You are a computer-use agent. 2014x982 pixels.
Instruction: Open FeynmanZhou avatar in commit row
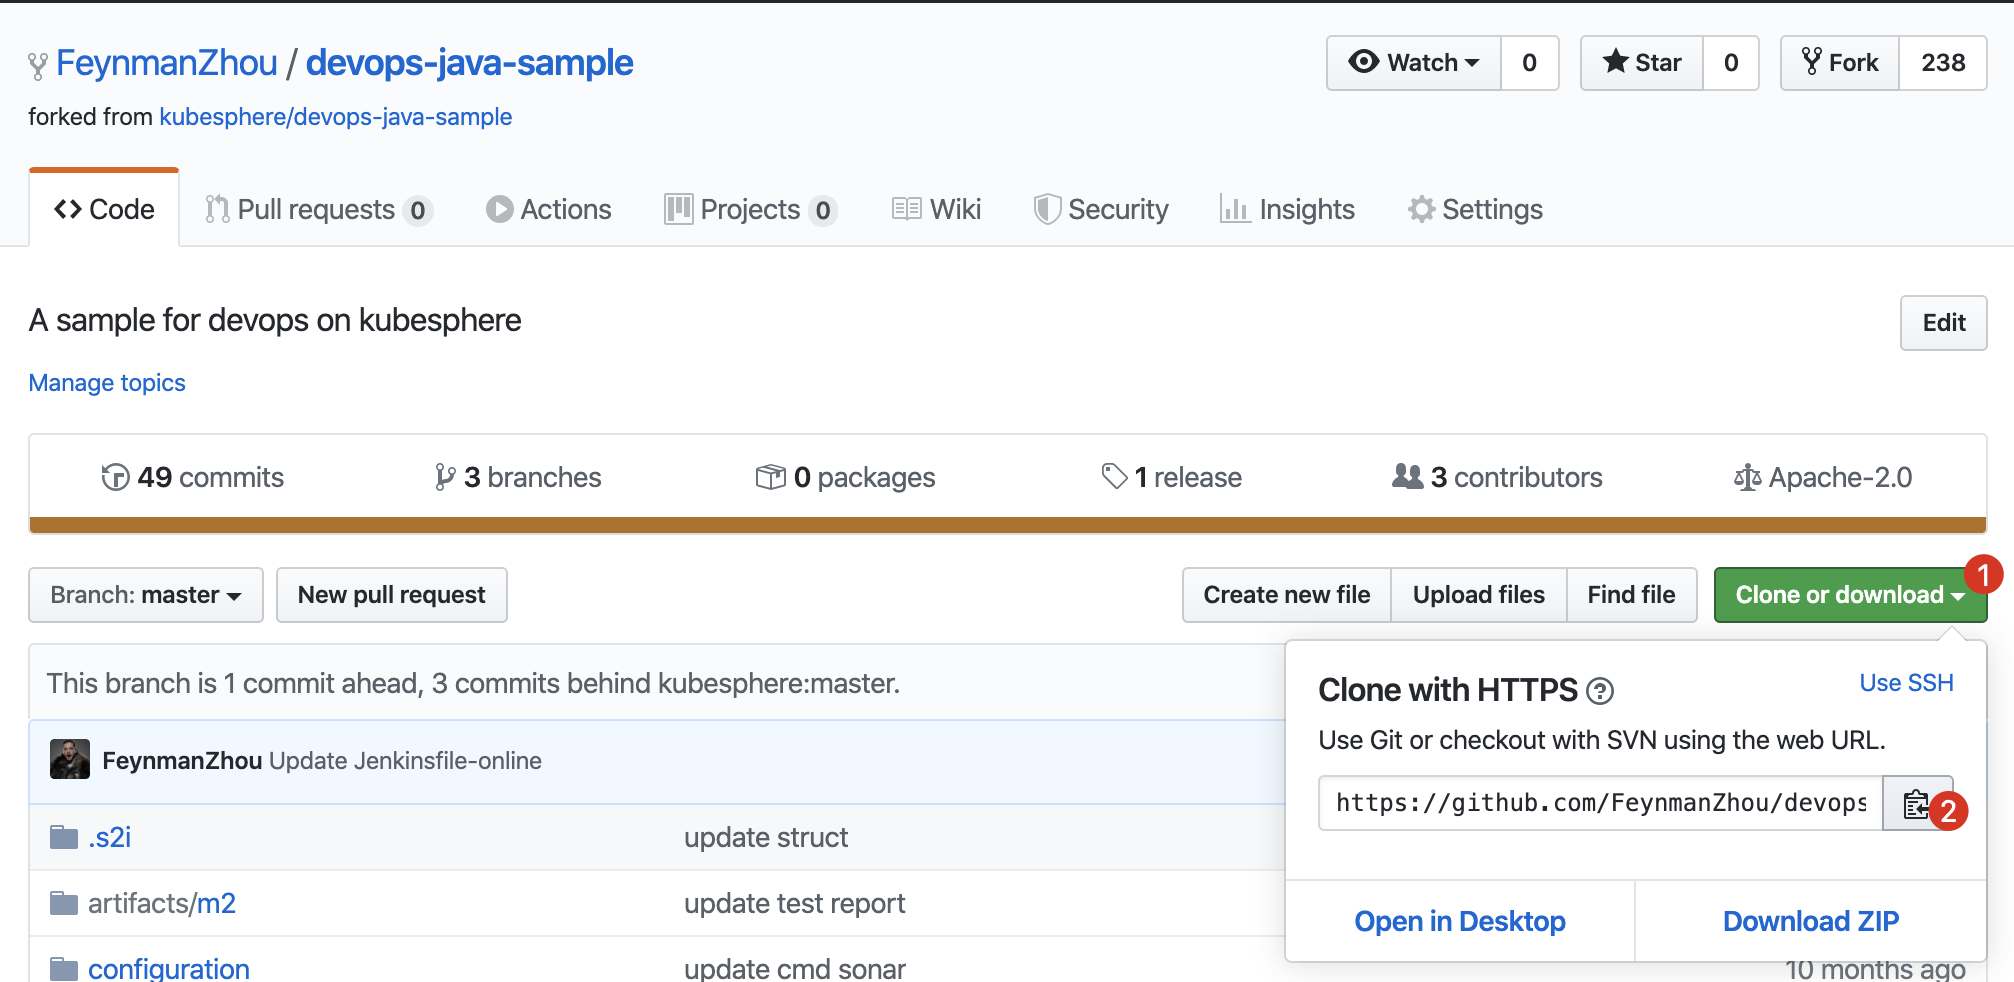[x=70, y=760]
